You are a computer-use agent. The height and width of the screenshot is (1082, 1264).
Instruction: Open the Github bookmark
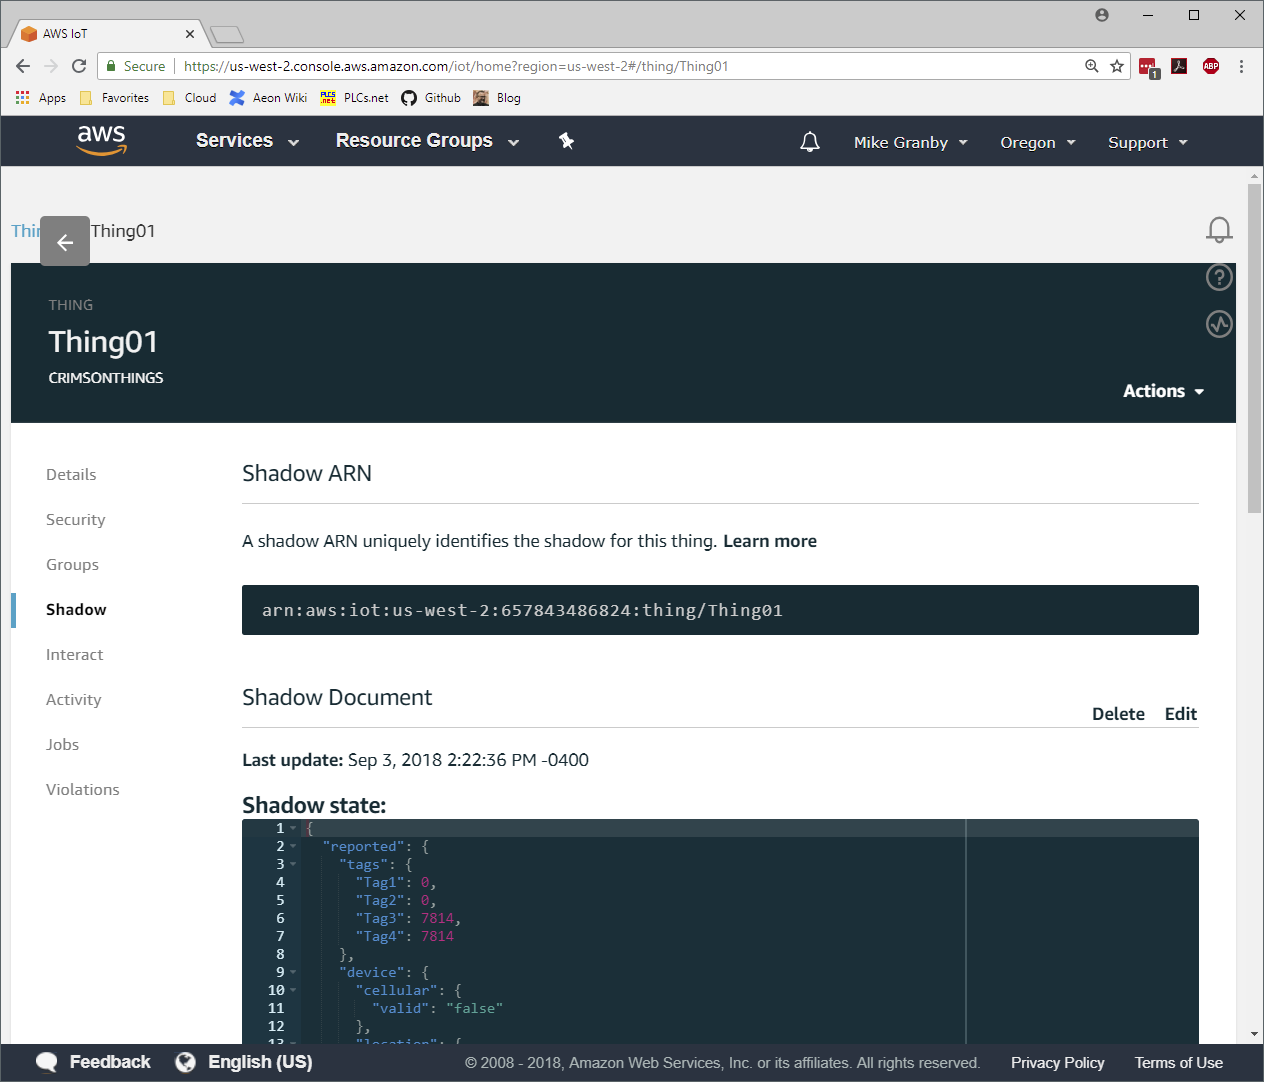431,98
